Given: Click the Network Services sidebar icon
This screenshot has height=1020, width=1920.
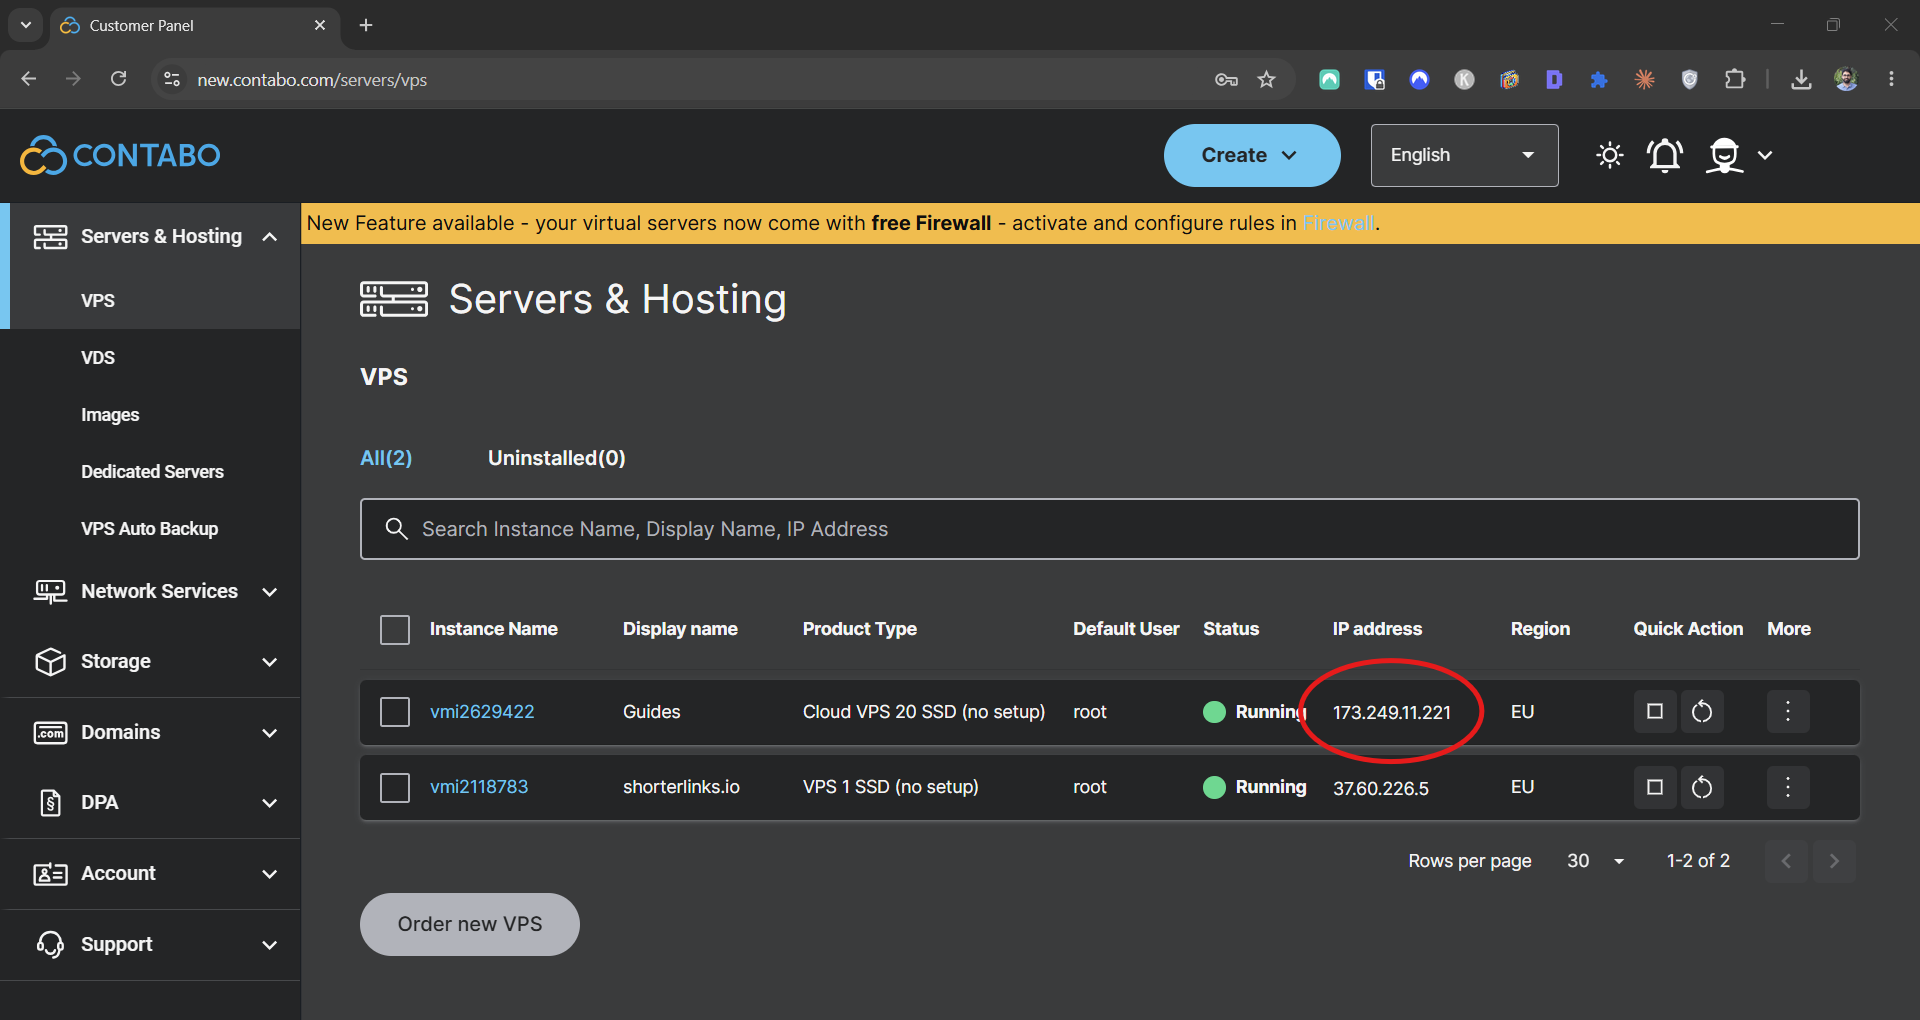Looking at the screenshot, I should coord(50,592).
